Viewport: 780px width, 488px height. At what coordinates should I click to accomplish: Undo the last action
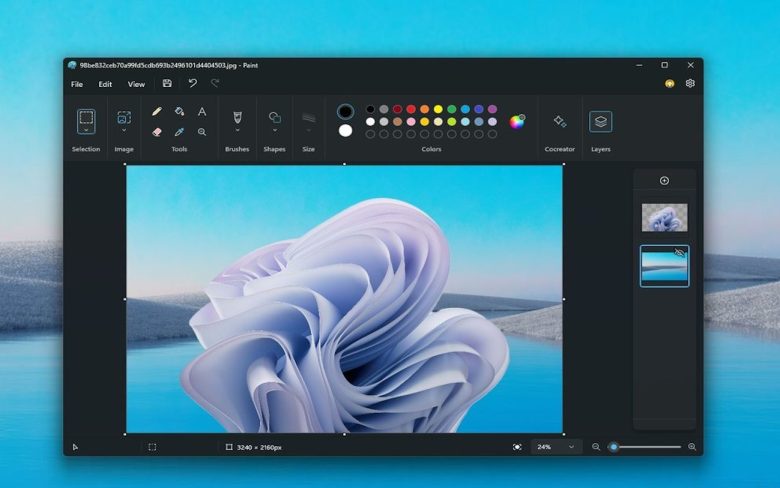[x=192, y=84]
